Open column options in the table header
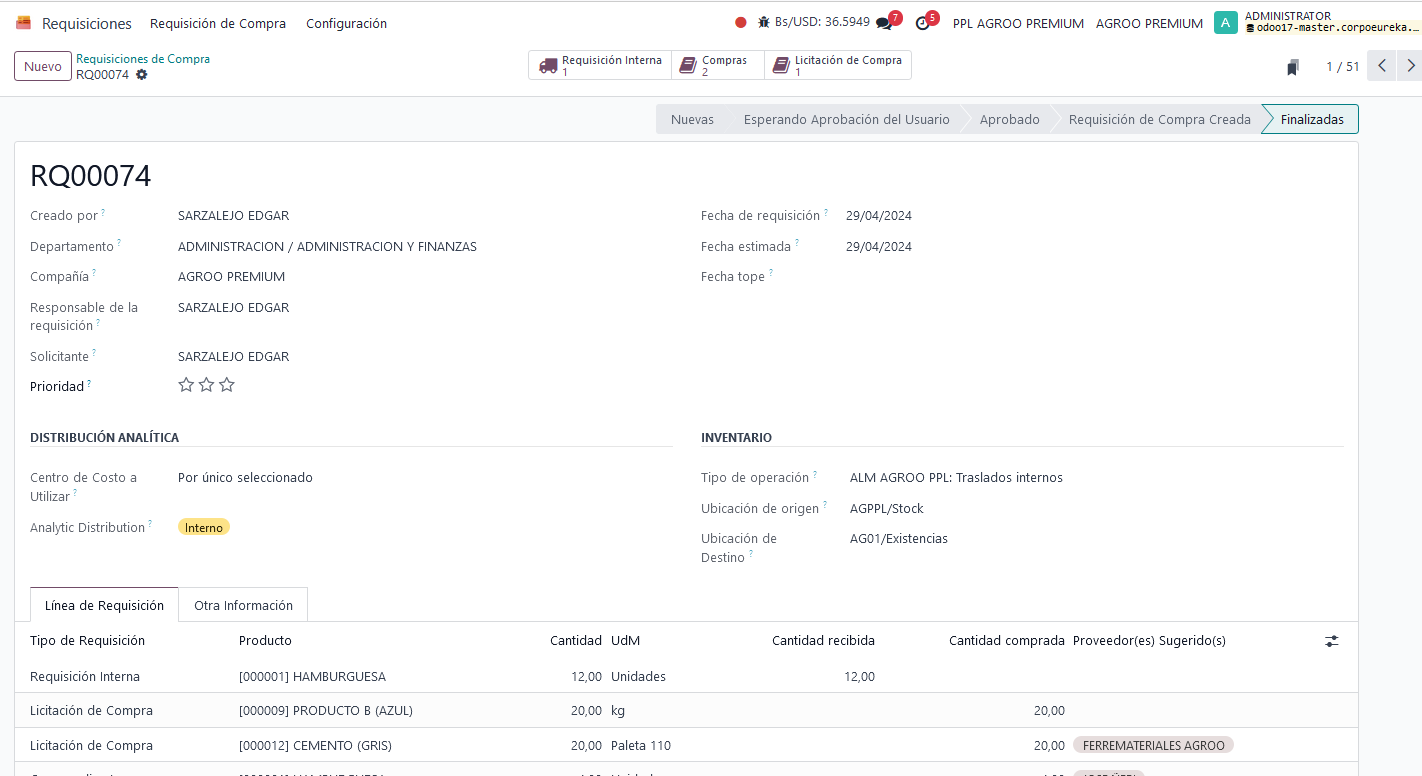1422x776 pixels. pyautogui.click(x=1331, y=641)
